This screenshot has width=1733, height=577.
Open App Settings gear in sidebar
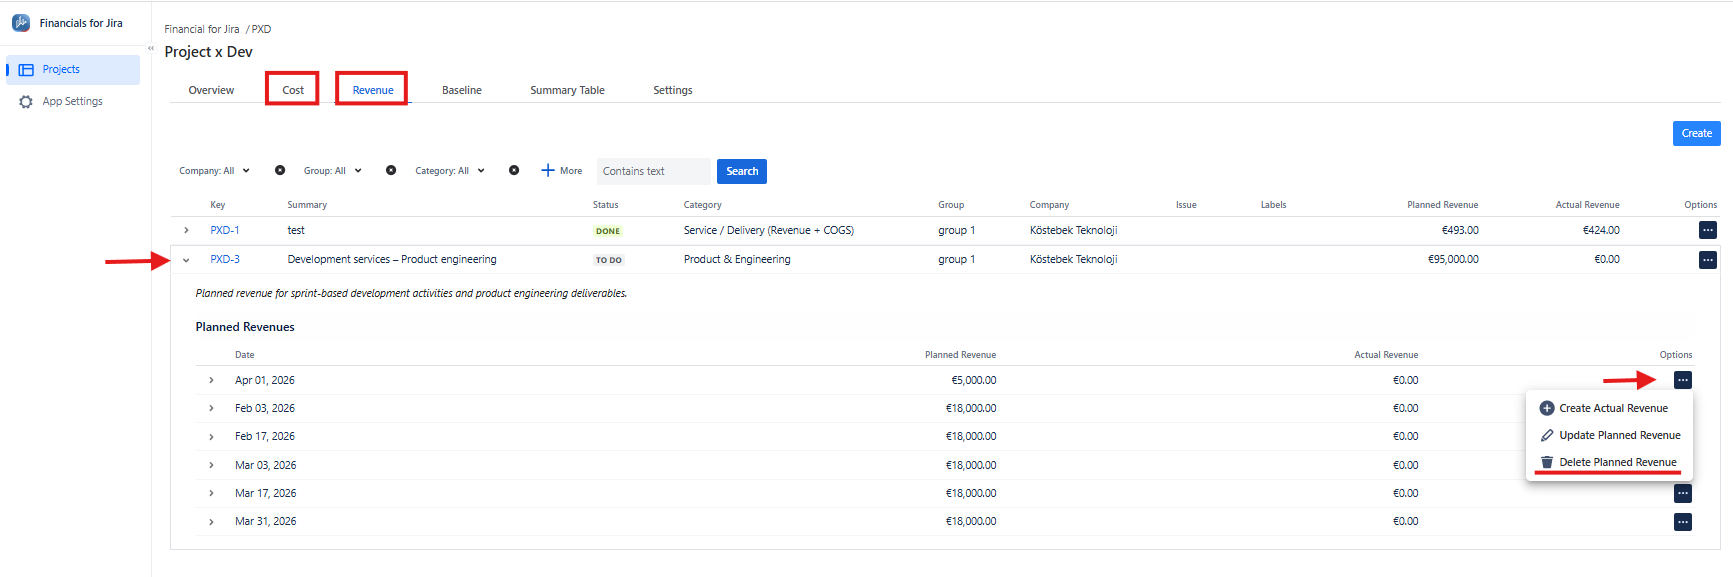coord(26,102)
